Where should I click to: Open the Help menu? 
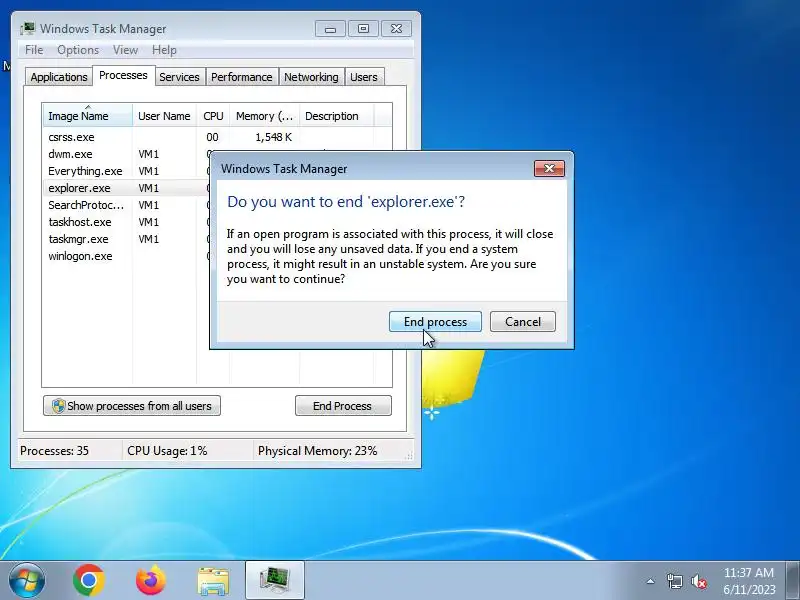[164, 50]
